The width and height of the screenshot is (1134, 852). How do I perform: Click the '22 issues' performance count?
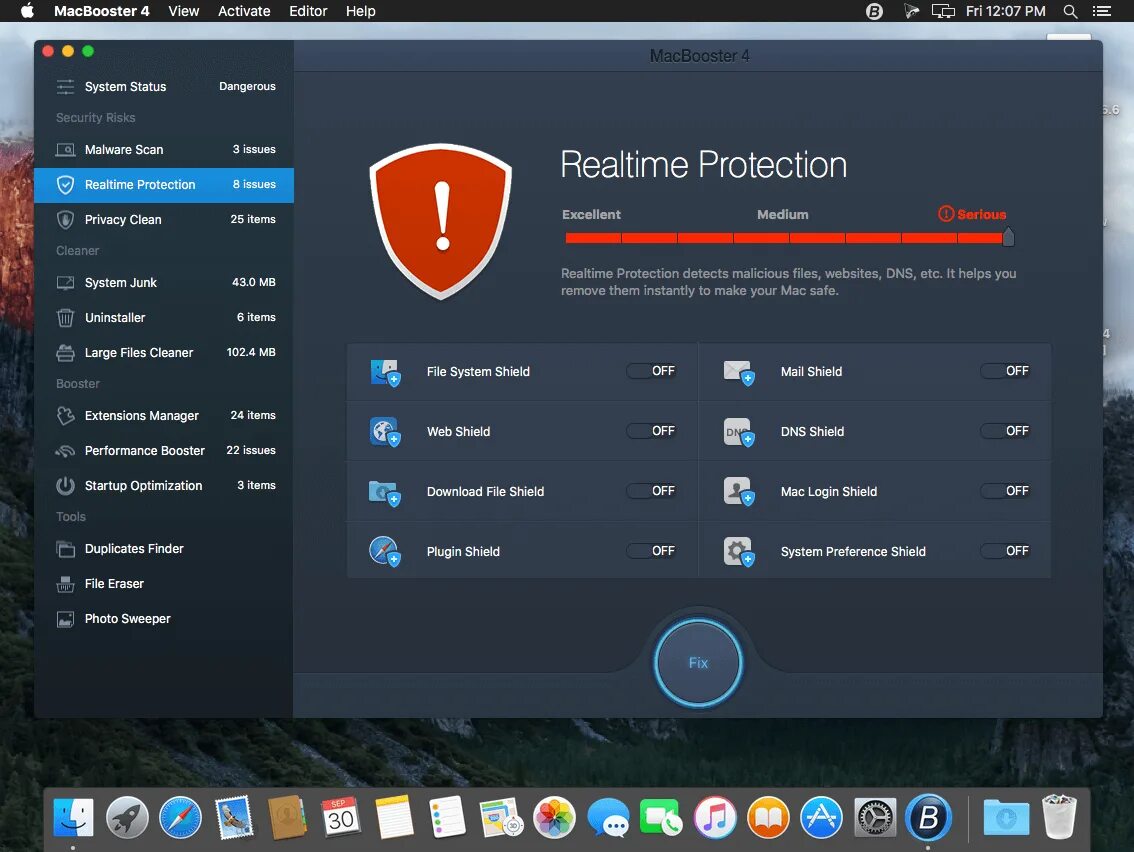coord(251,451)
